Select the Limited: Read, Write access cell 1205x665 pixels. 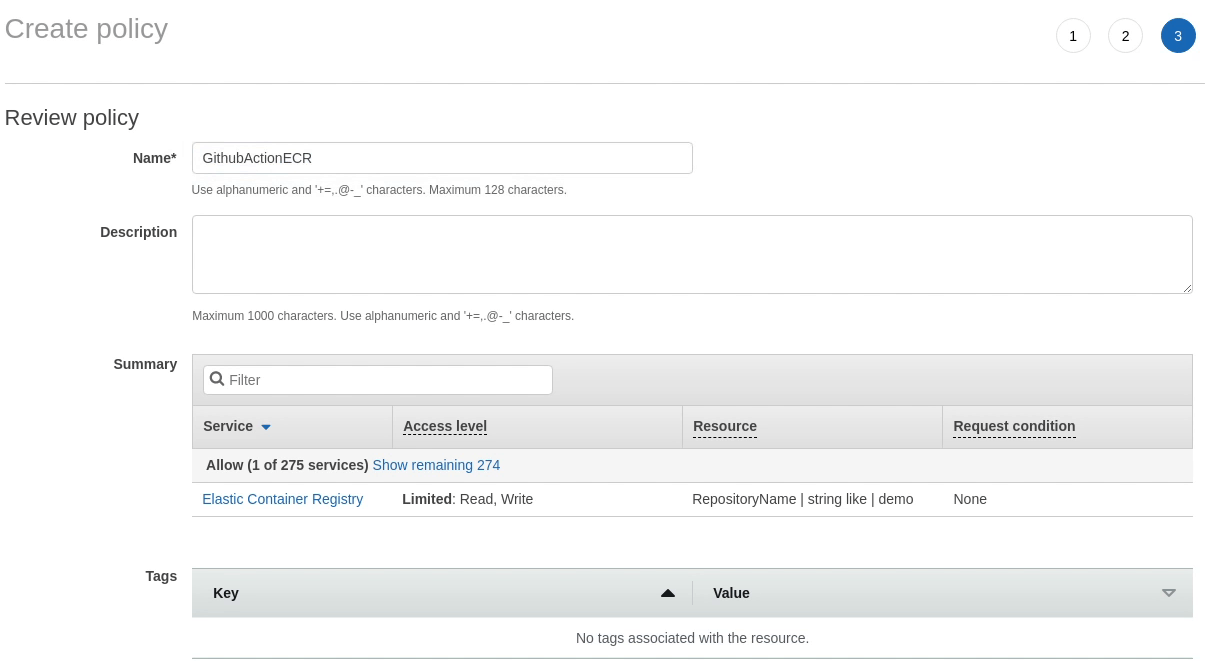click(x=466, y=499)
